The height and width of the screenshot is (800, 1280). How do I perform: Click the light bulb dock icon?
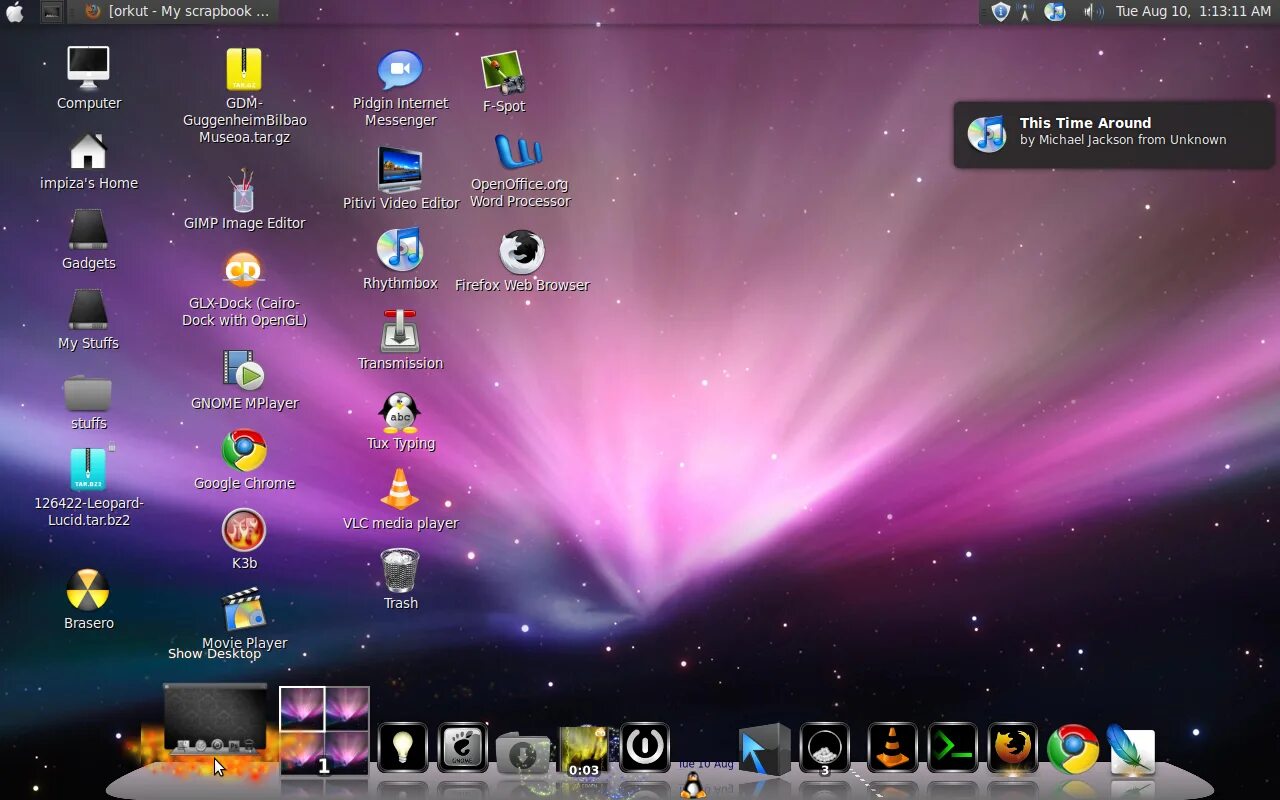(x=403, y=747)
